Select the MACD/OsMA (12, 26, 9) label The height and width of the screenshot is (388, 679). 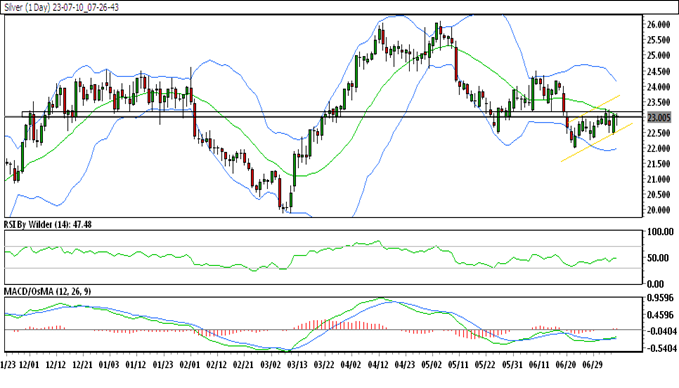[48, 291]
